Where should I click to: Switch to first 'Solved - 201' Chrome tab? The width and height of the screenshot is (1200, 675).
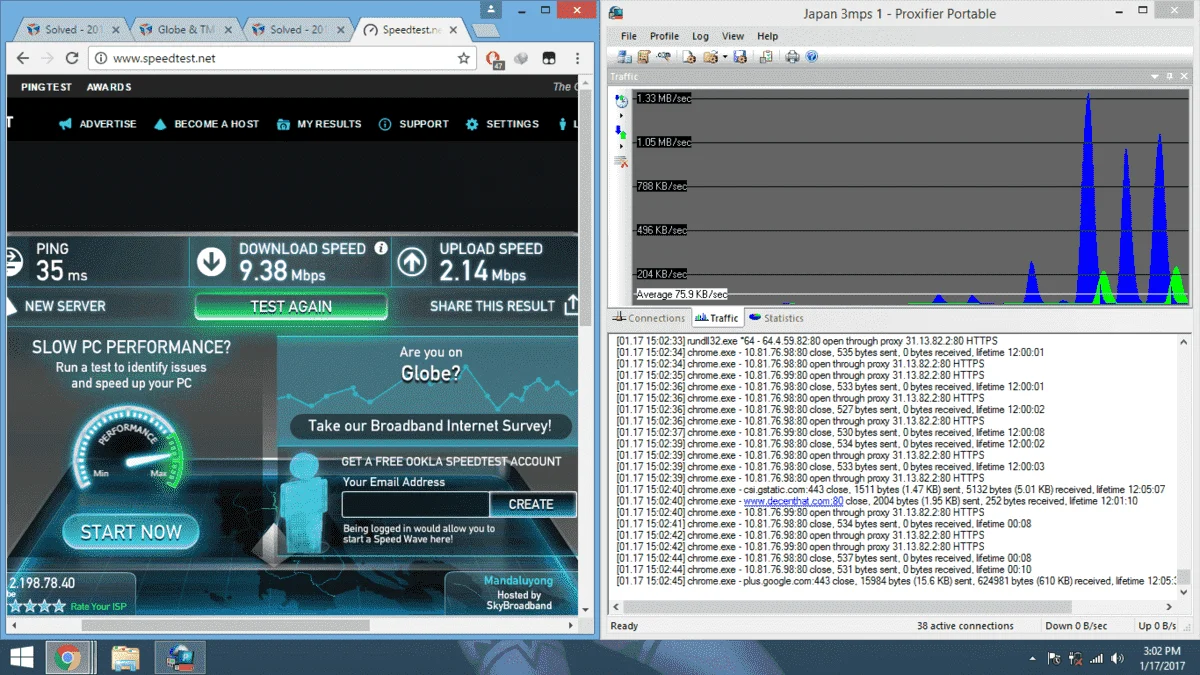[71, 30]
